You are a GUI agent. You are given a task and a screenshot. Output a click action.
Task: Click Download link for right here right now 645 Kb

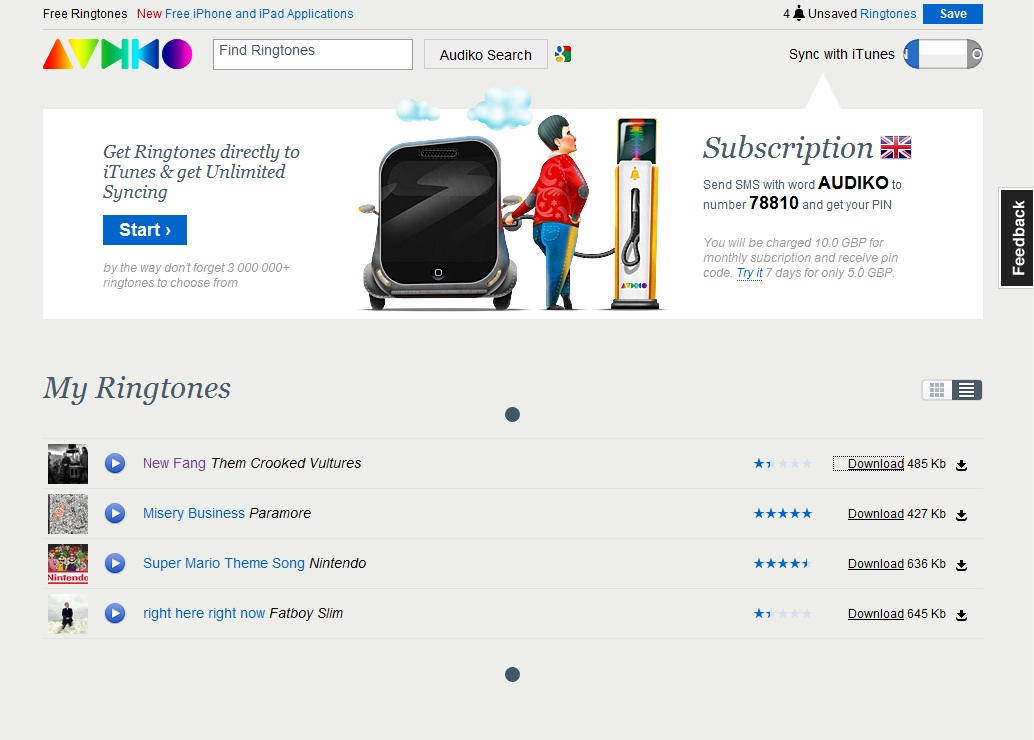click(x=876, y=614)
